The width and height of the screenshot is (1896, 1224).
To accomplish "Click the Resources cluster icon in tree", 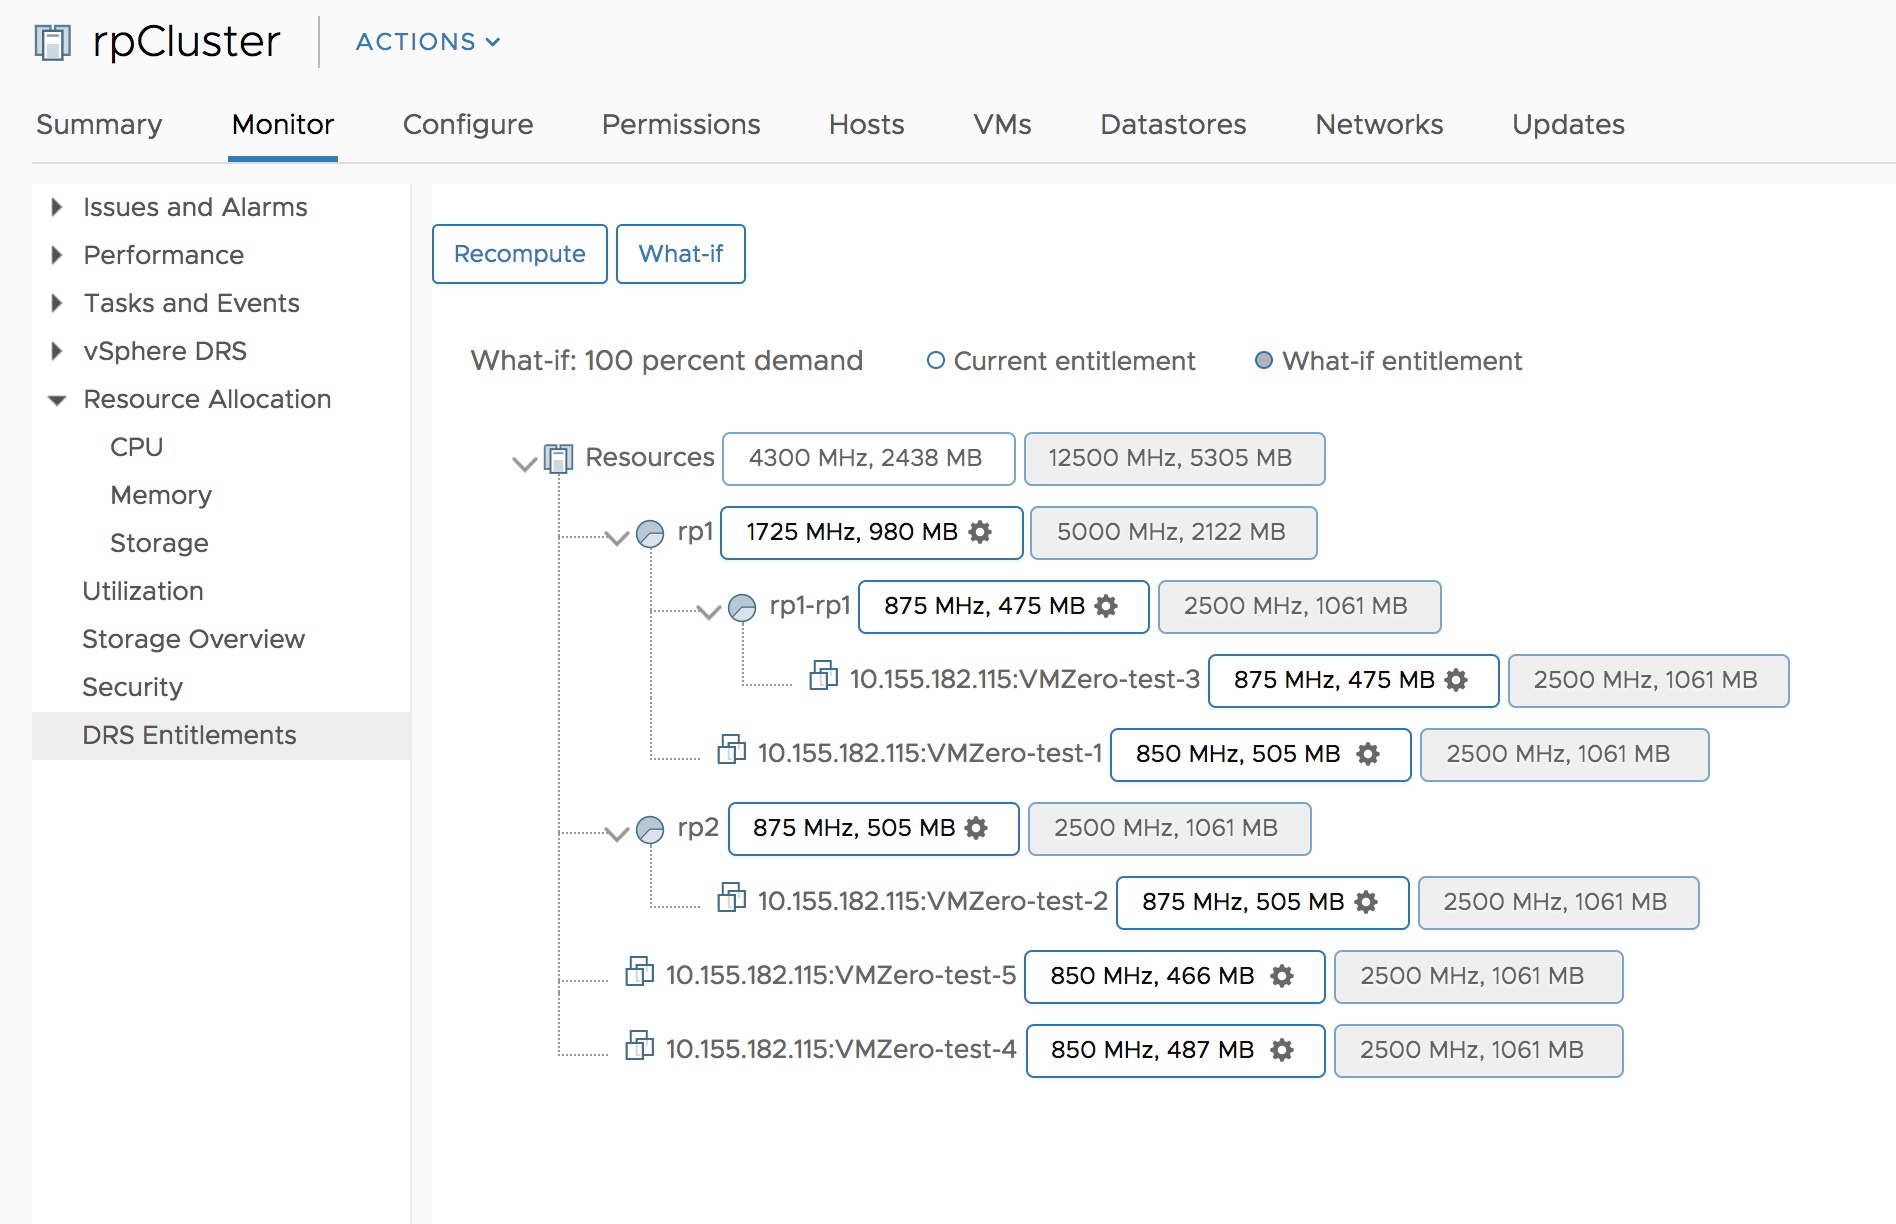I will pyautogui.click(x=558, y=458).
